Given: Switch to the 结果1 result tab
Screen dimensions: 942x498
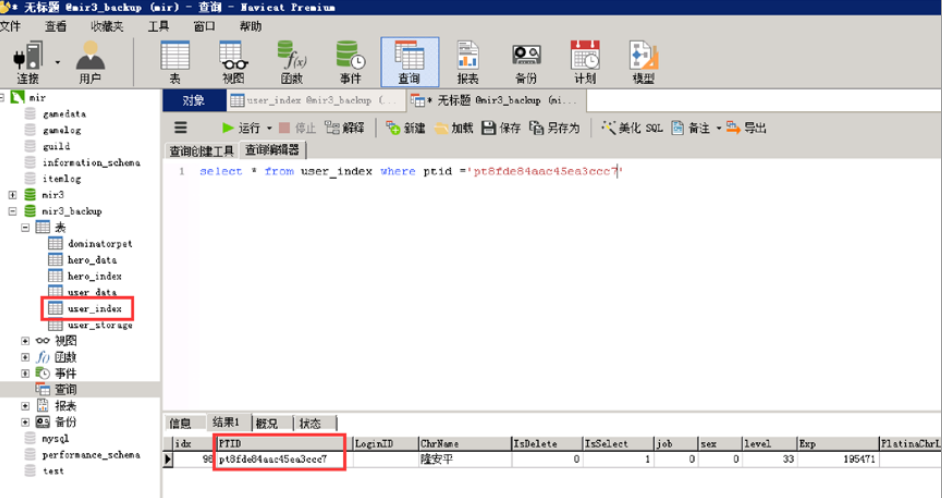Looking at the screenshot, I should 227,422.
